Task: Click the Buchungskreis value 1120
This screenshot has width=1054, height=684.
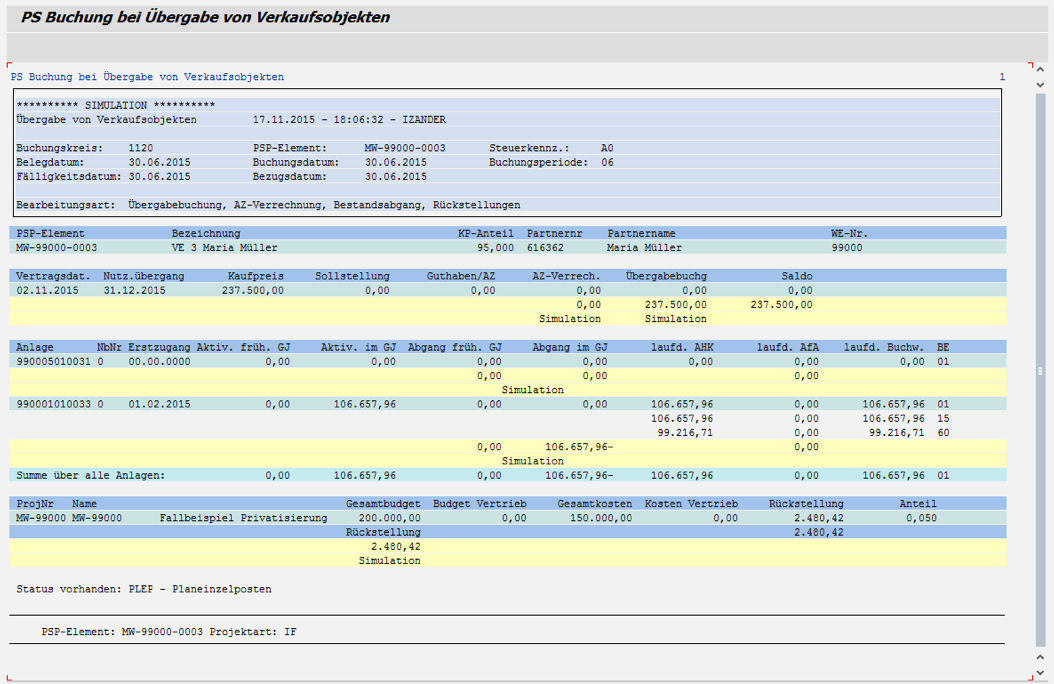Action: coord(141,148)
